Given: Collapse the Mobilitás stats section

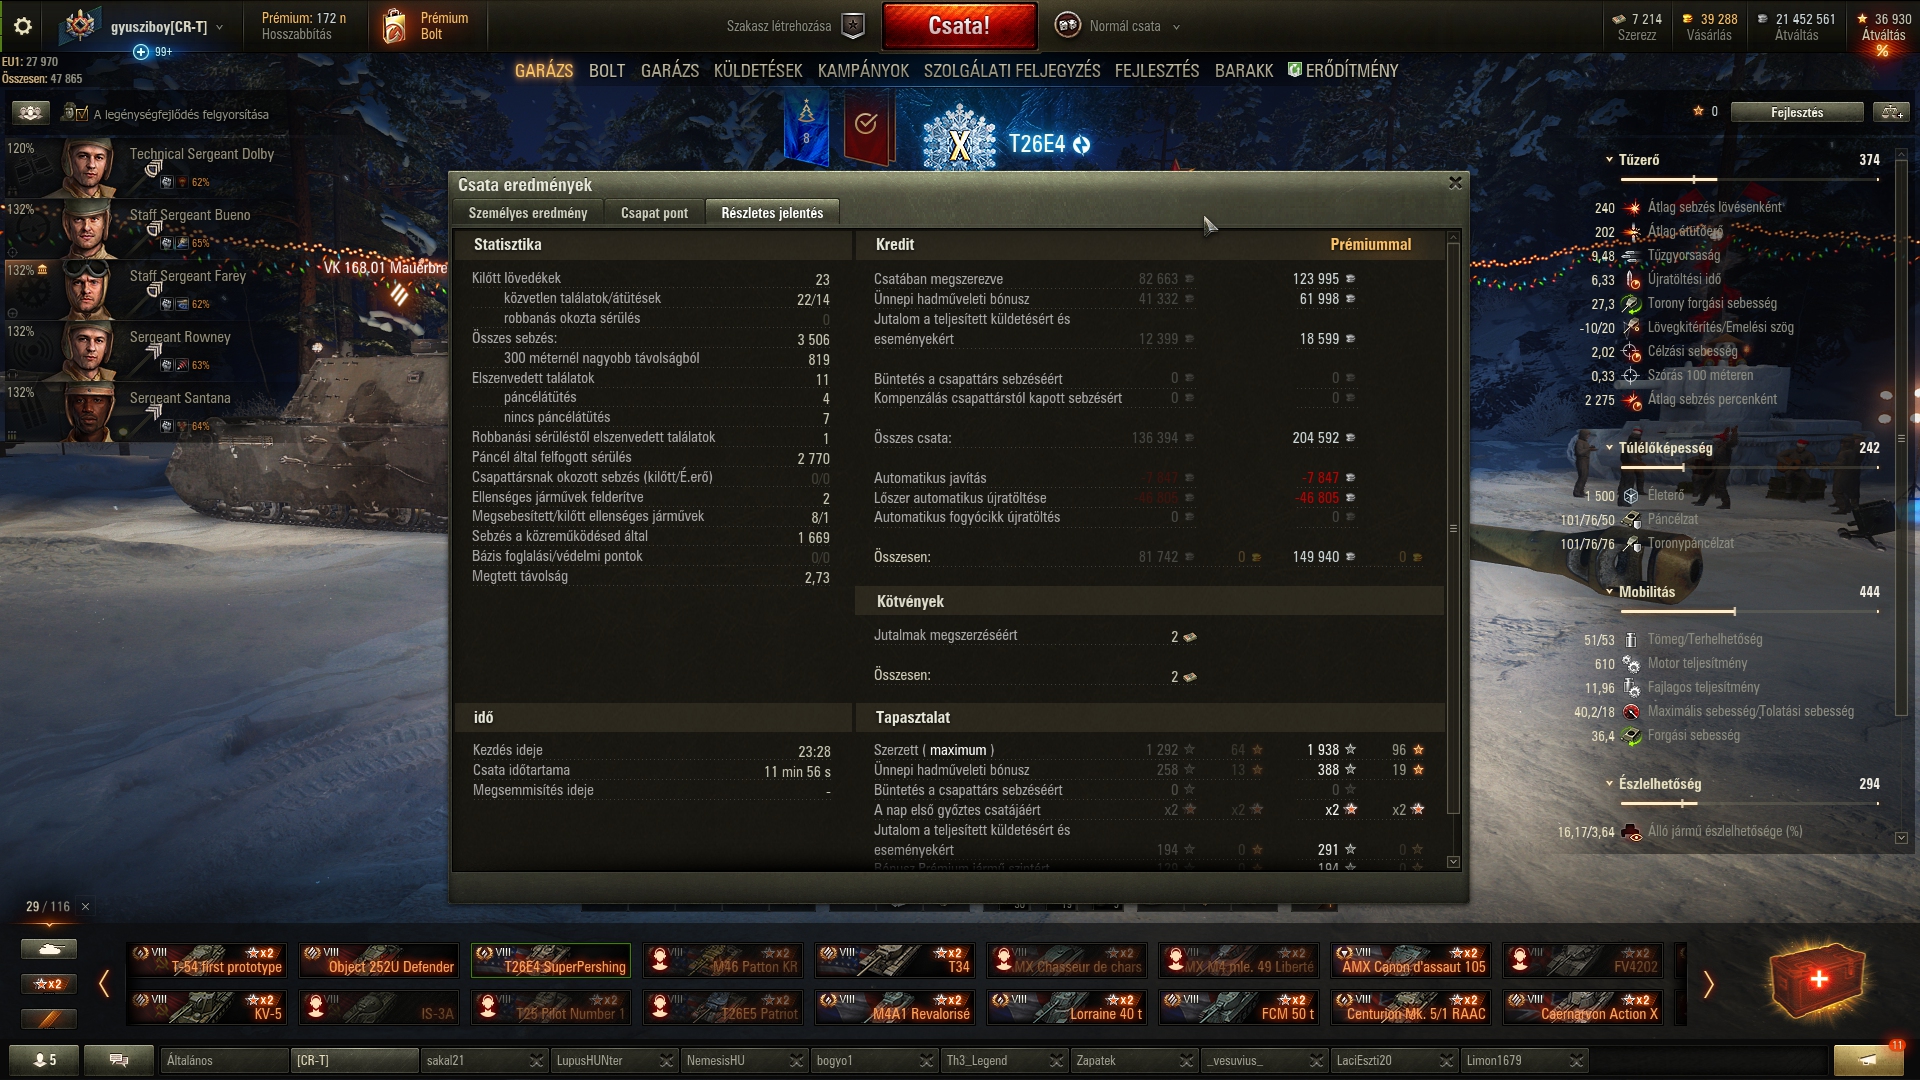Looking at the screenshot, I should coord(1609,592).
